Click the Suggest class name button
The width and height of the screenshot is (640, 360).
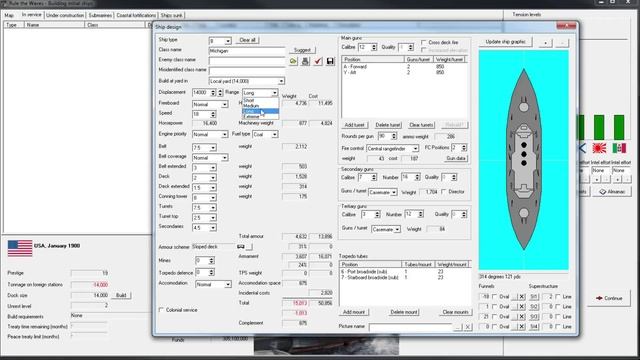(x=302, y=50)
